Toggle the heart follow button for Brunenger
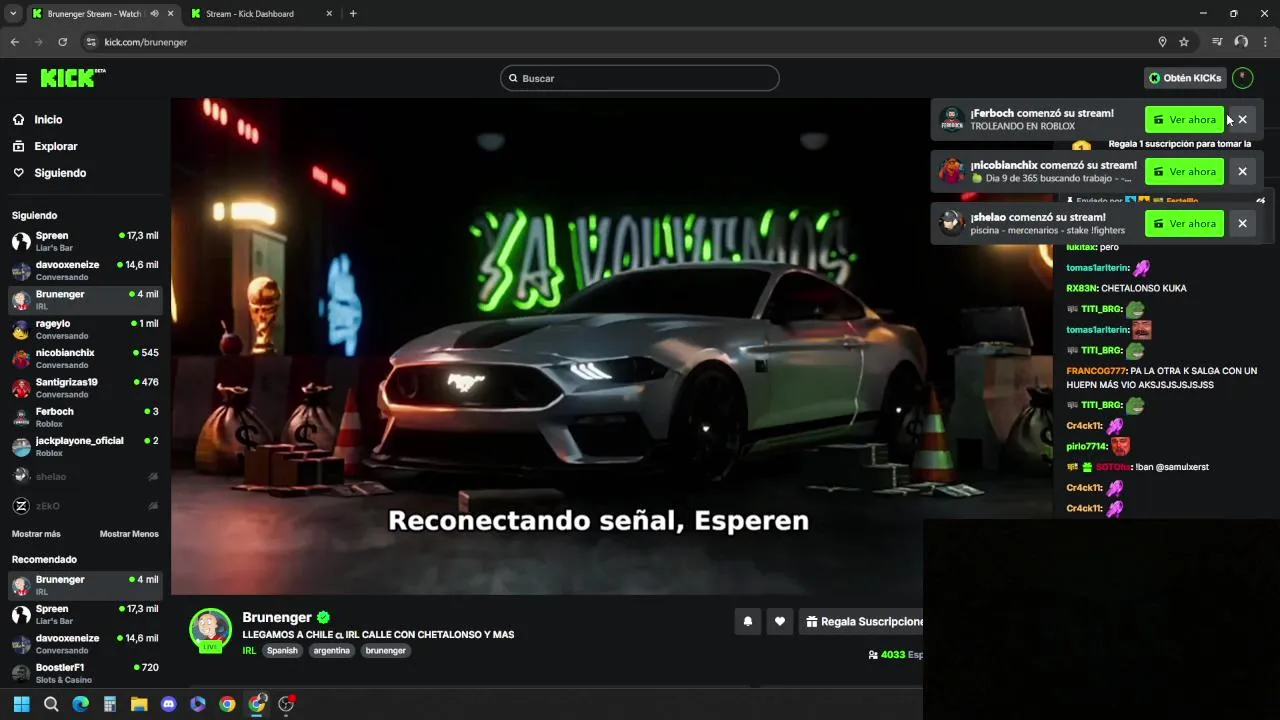 click(x=780, y=621)
